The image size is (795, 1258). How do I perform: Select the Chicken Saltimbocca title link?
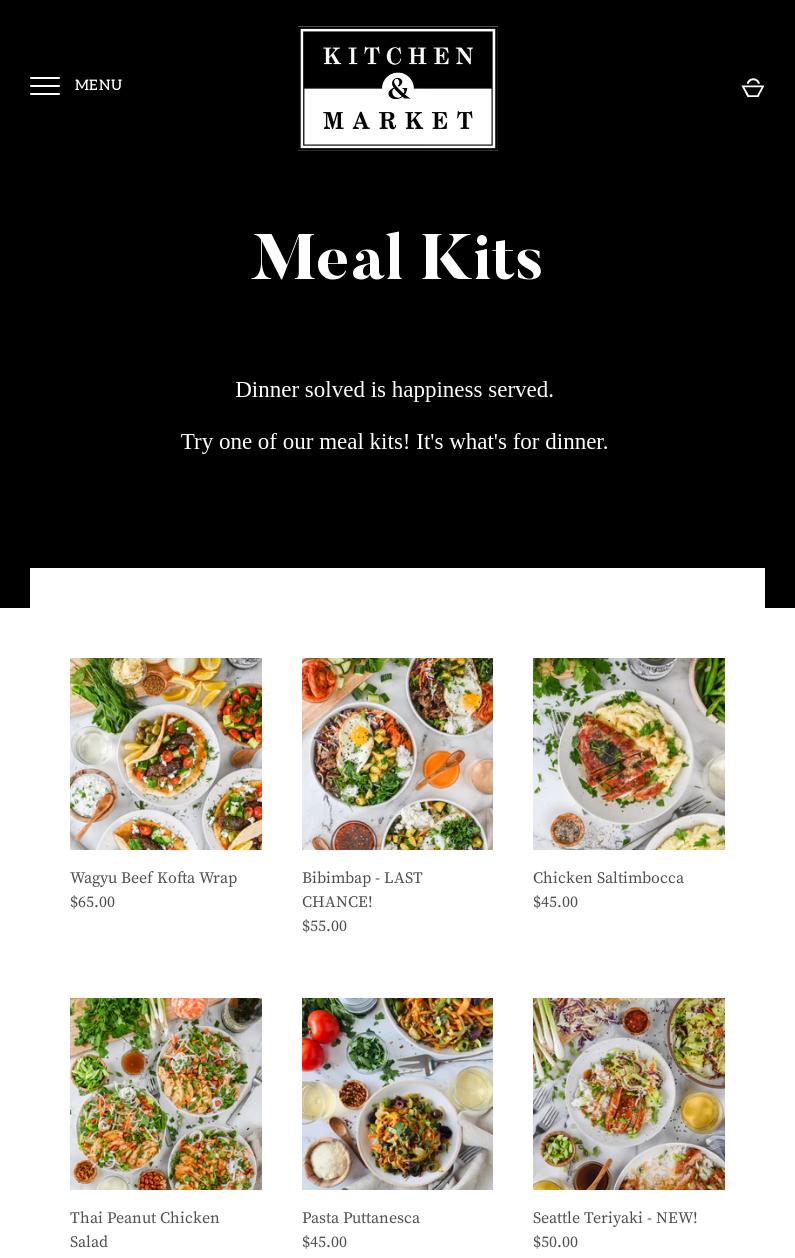click(x=608, y=878)
